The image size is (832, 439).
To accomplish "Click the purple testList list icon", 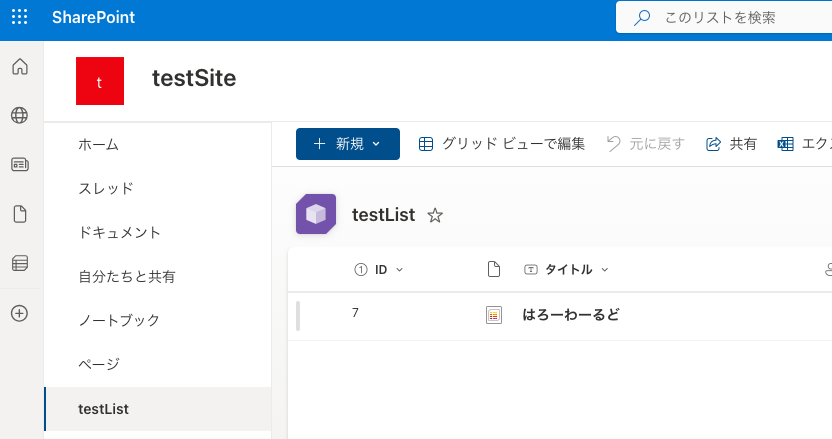I will click(316, 214).
